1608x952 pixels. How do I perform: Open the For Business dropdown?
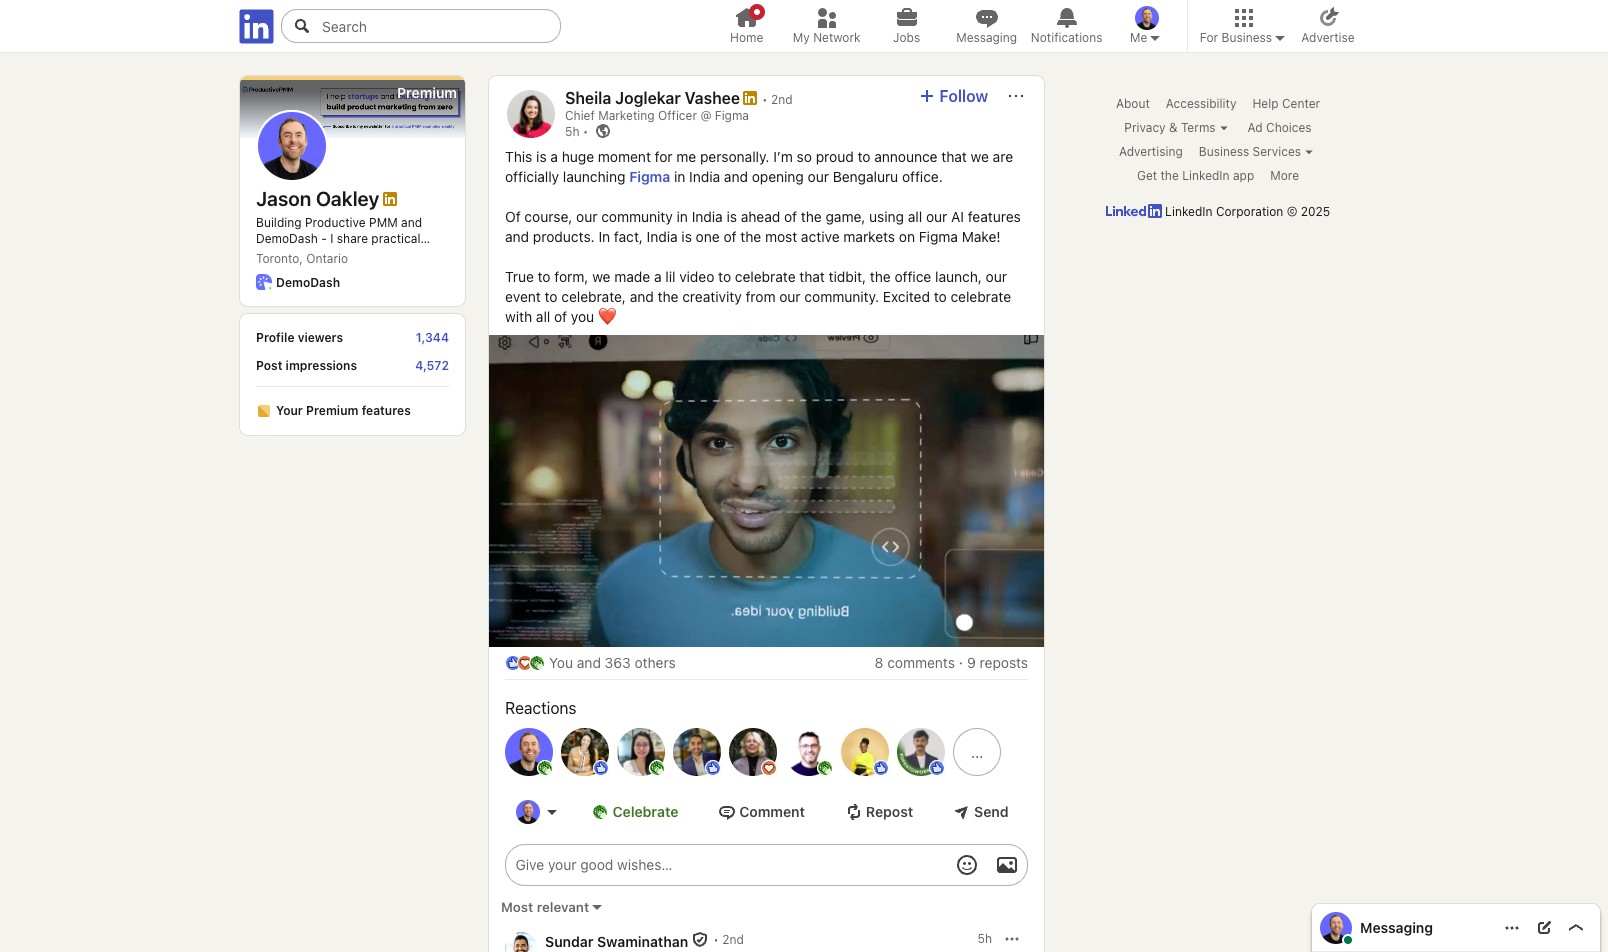(x=1240, y=25)
